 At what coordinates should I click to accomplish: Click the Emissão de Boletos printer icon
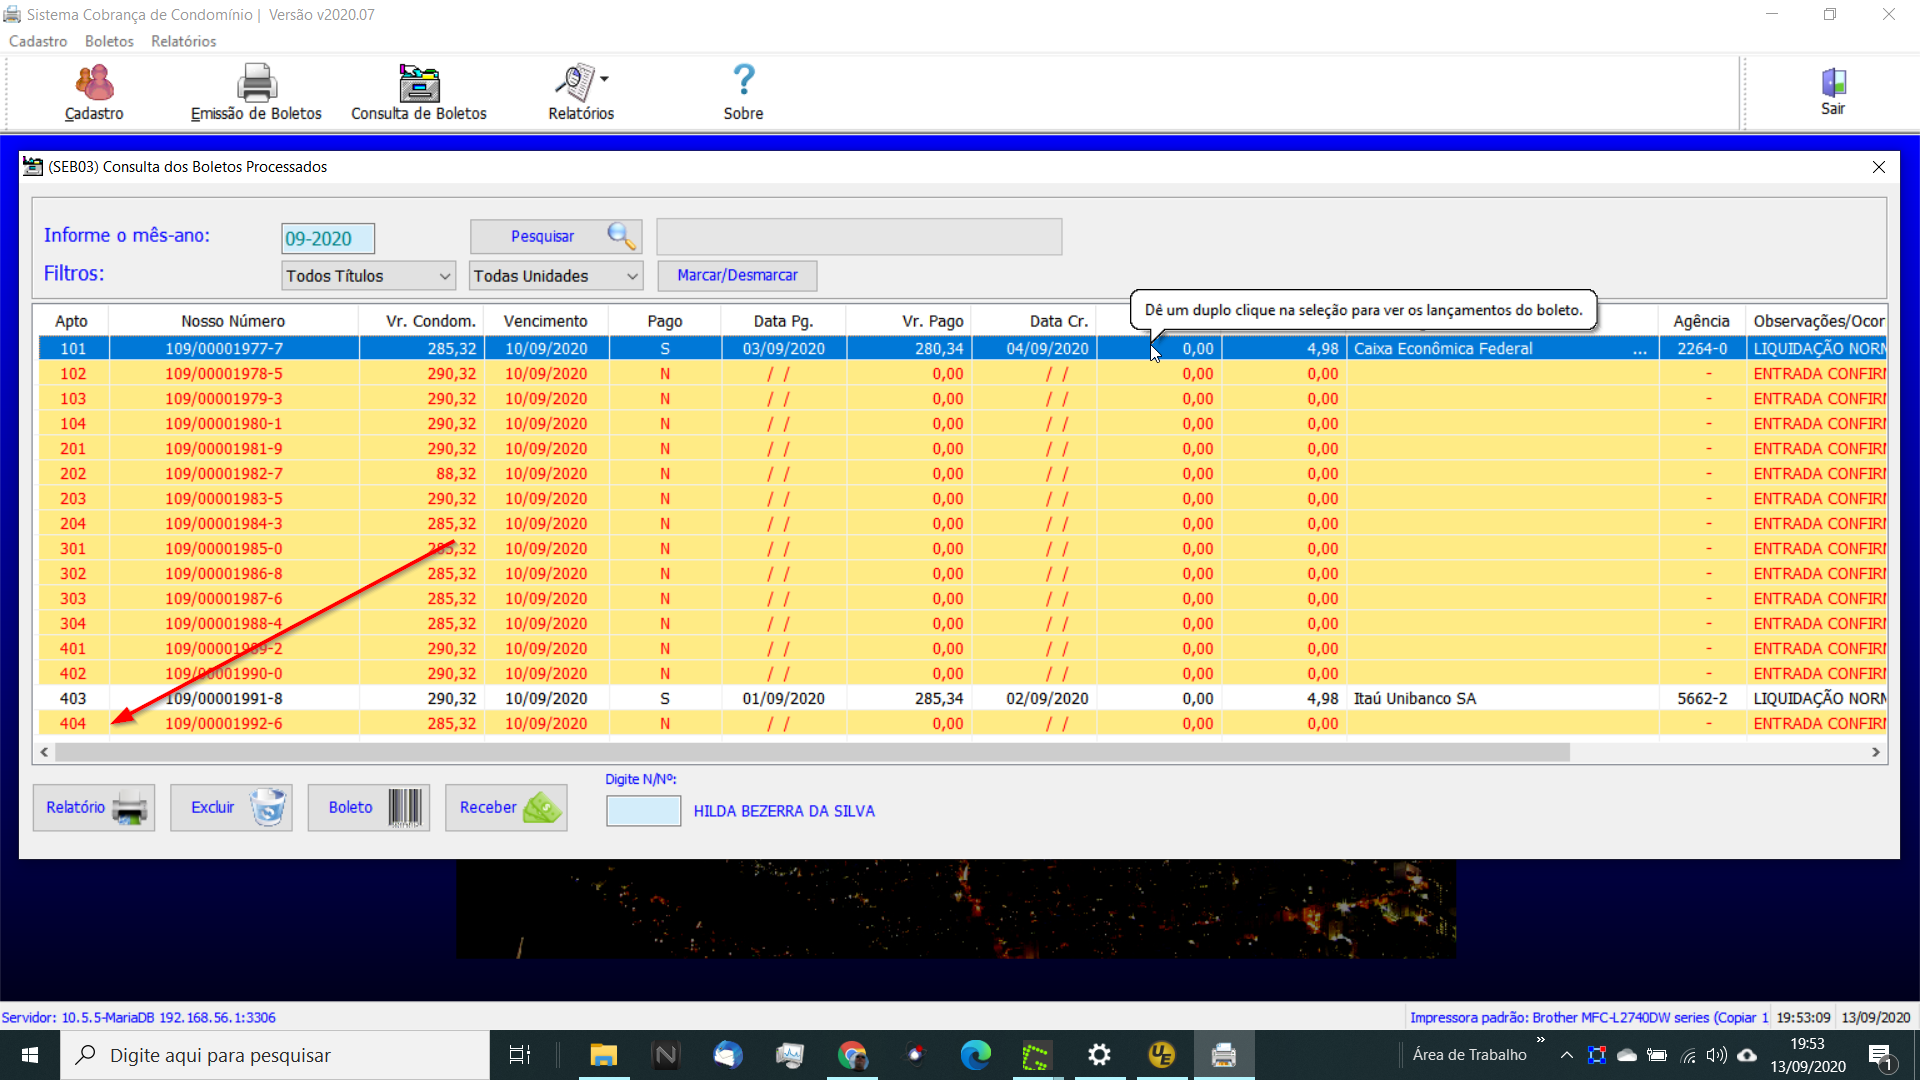point(256,83)
